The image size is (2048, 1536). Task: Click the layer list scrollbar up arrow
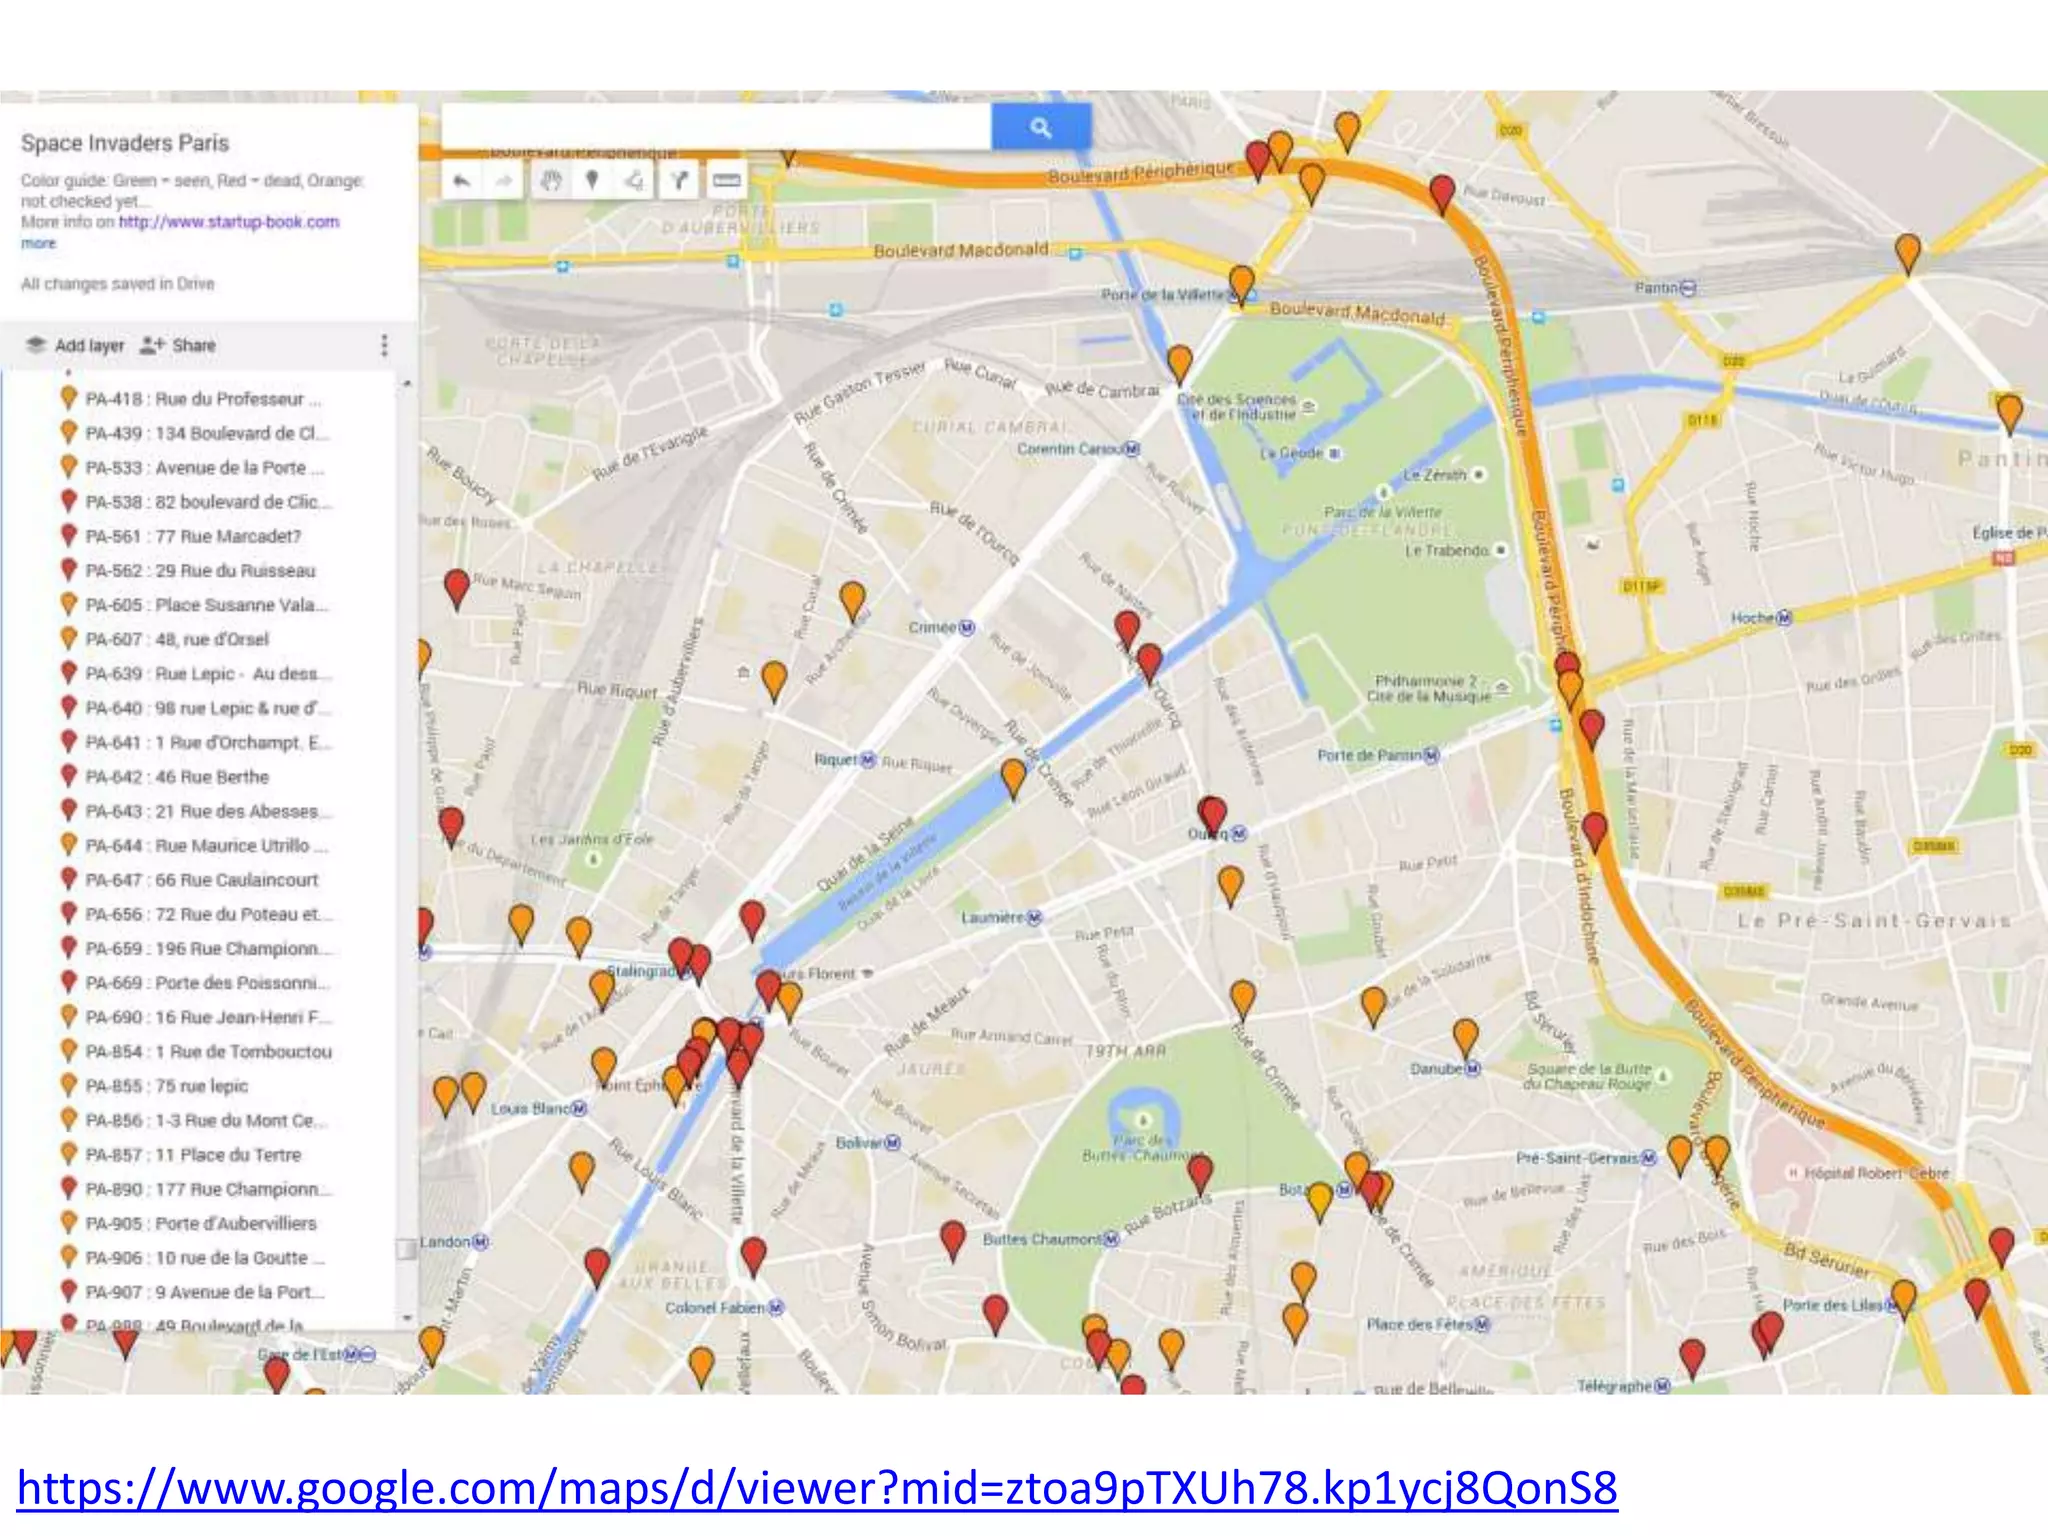(406, 384)
